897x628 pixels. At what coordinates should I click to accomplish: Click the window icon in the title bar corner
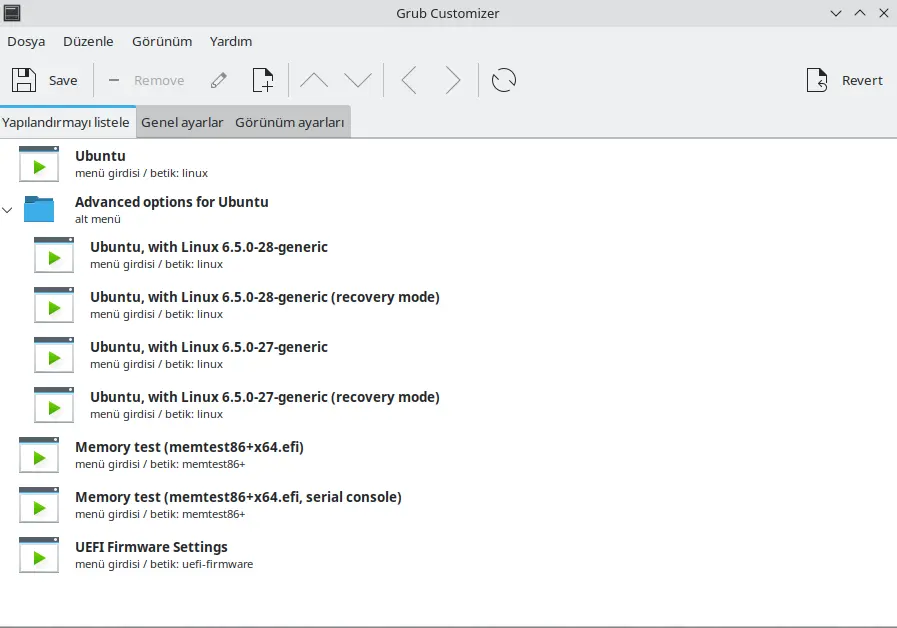pyautogui.click(x=11, y=13)
